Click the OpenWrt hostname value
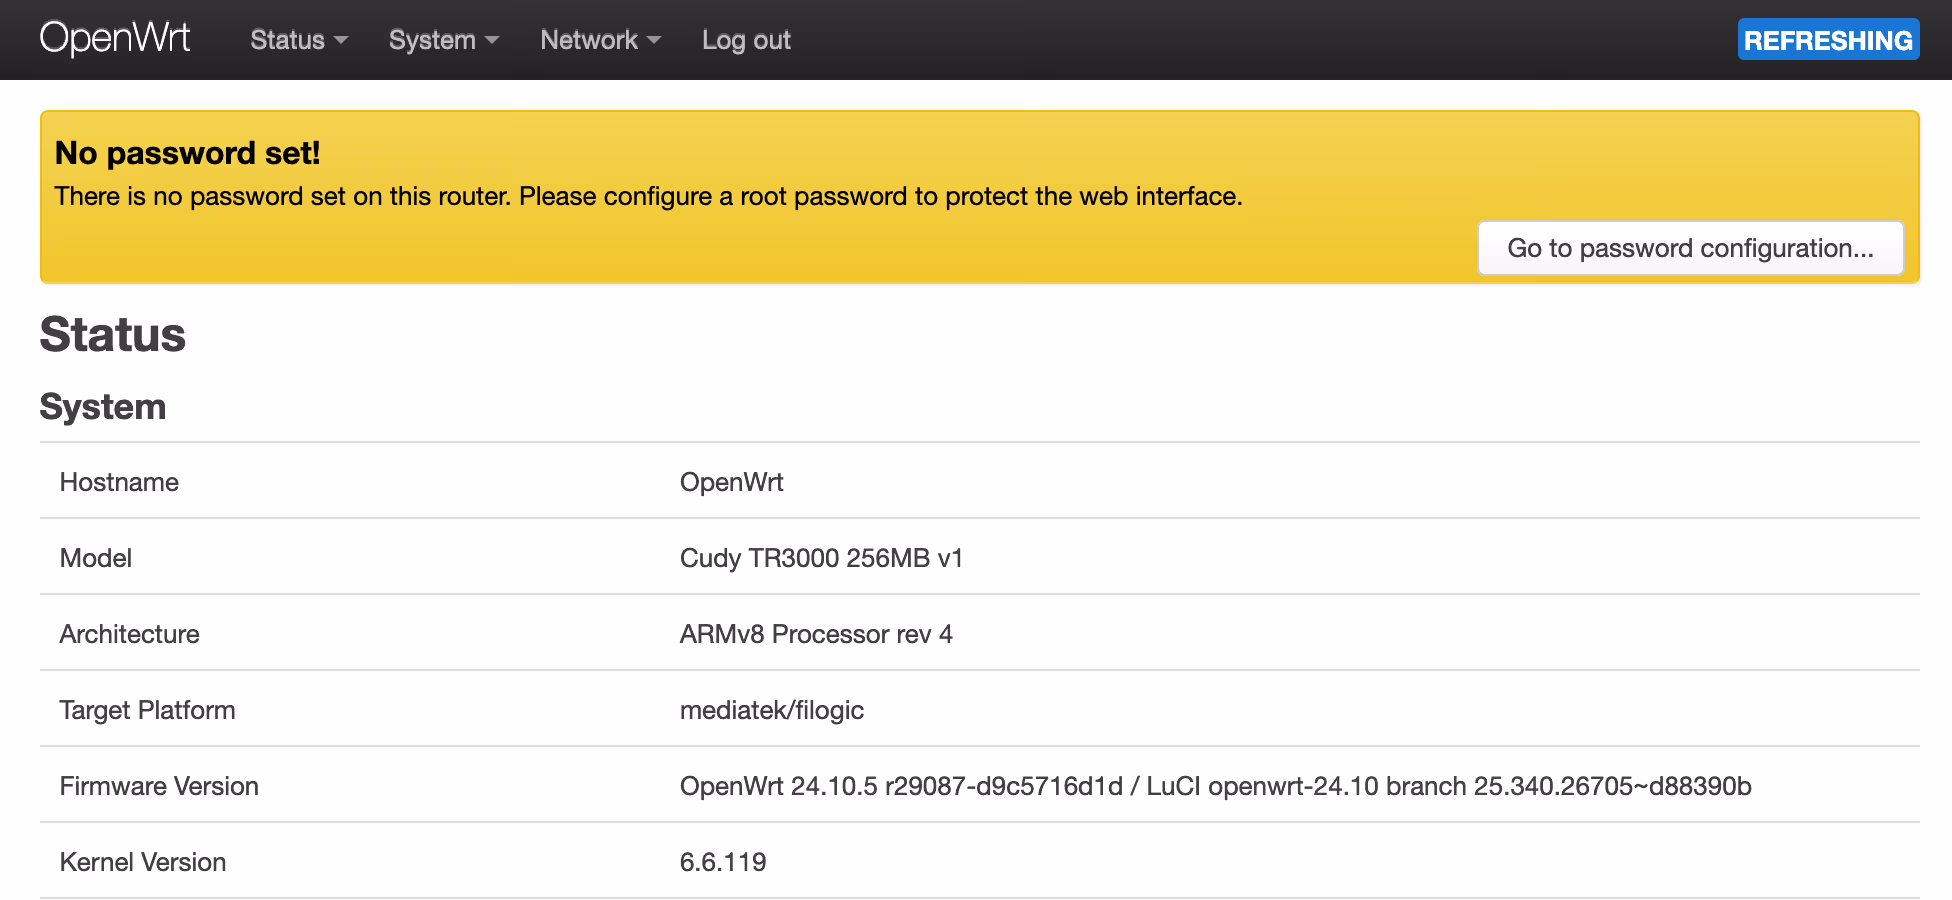The height and width of the screenshot is (900, 1952). point(731,482)
